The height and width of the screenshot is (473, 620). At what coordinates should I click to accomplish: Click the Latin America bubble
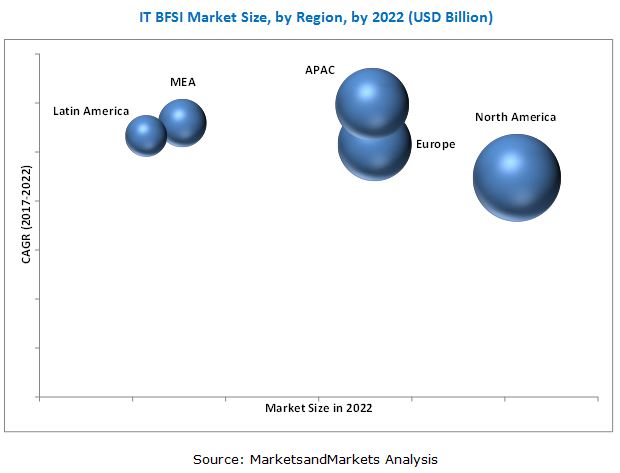[146, 135]
